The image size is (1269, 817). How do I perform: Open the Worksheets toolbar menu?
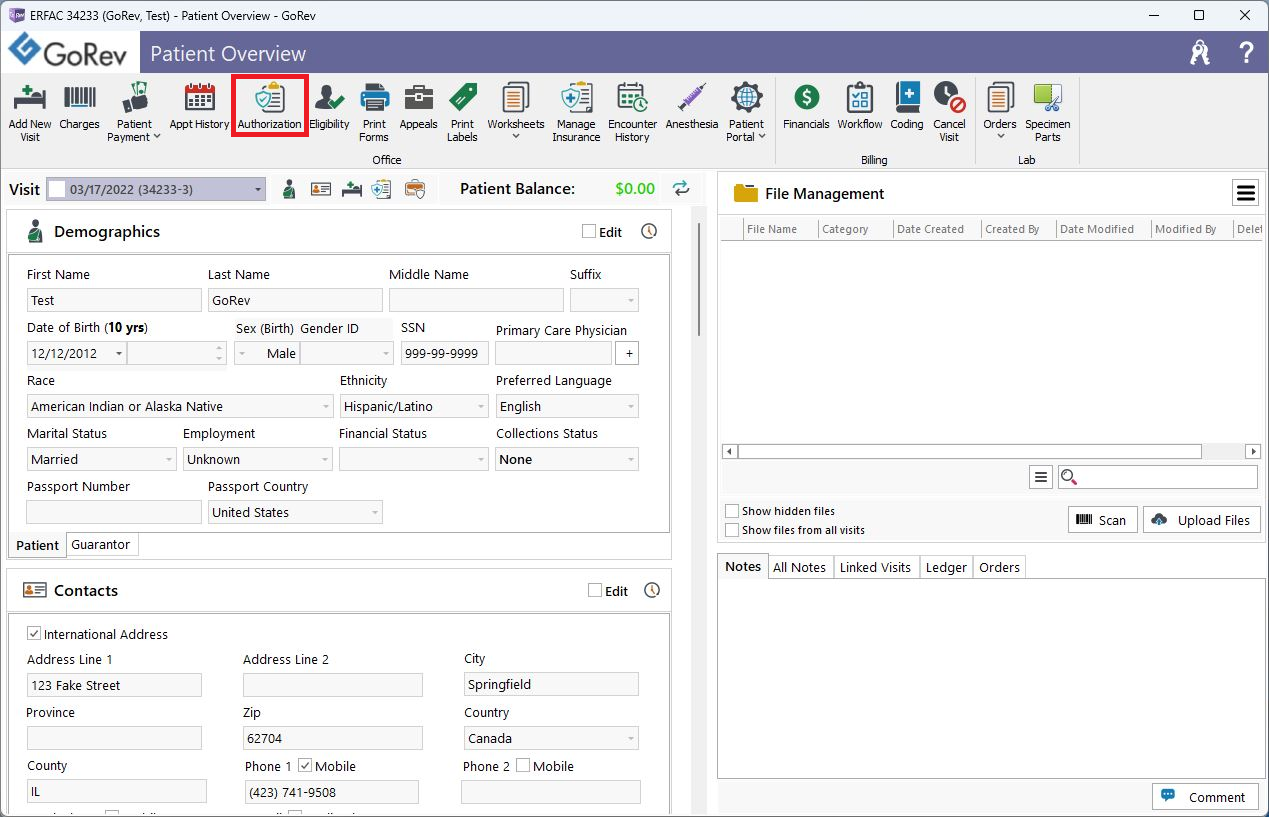click(x=516, y=112)
